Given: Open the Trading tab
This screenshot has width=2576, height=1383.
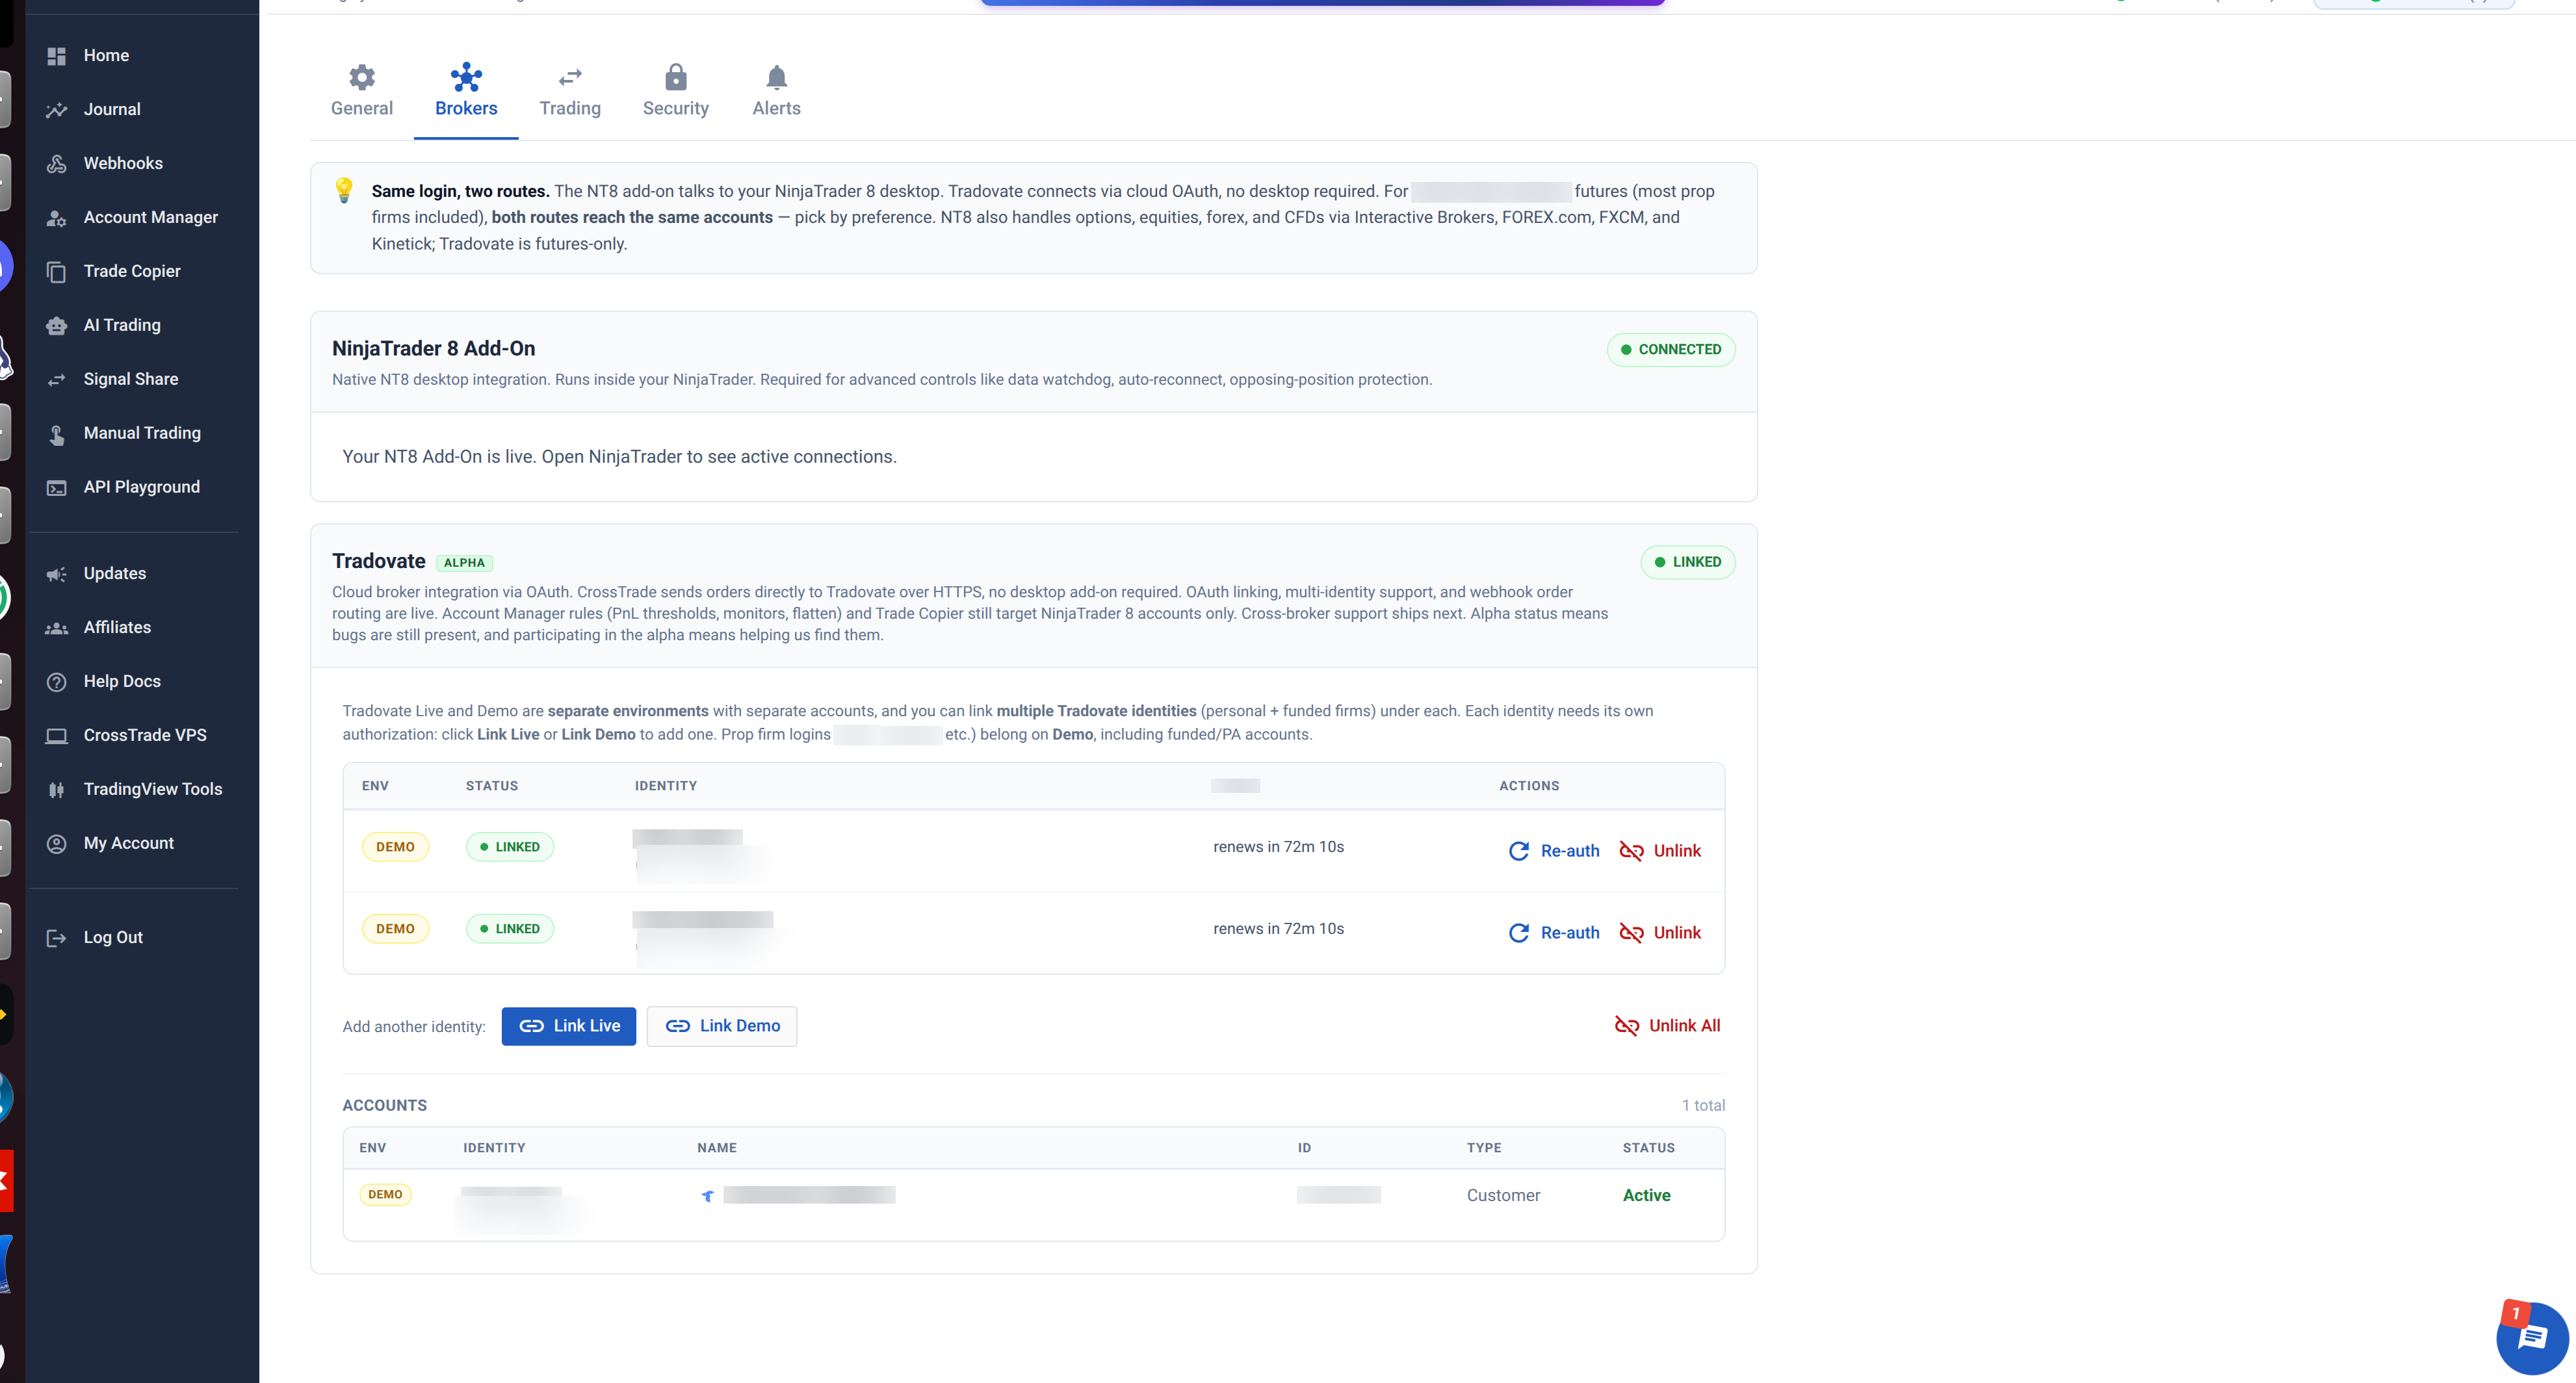Looking at the screenshot, I should (x=570, y=91).
